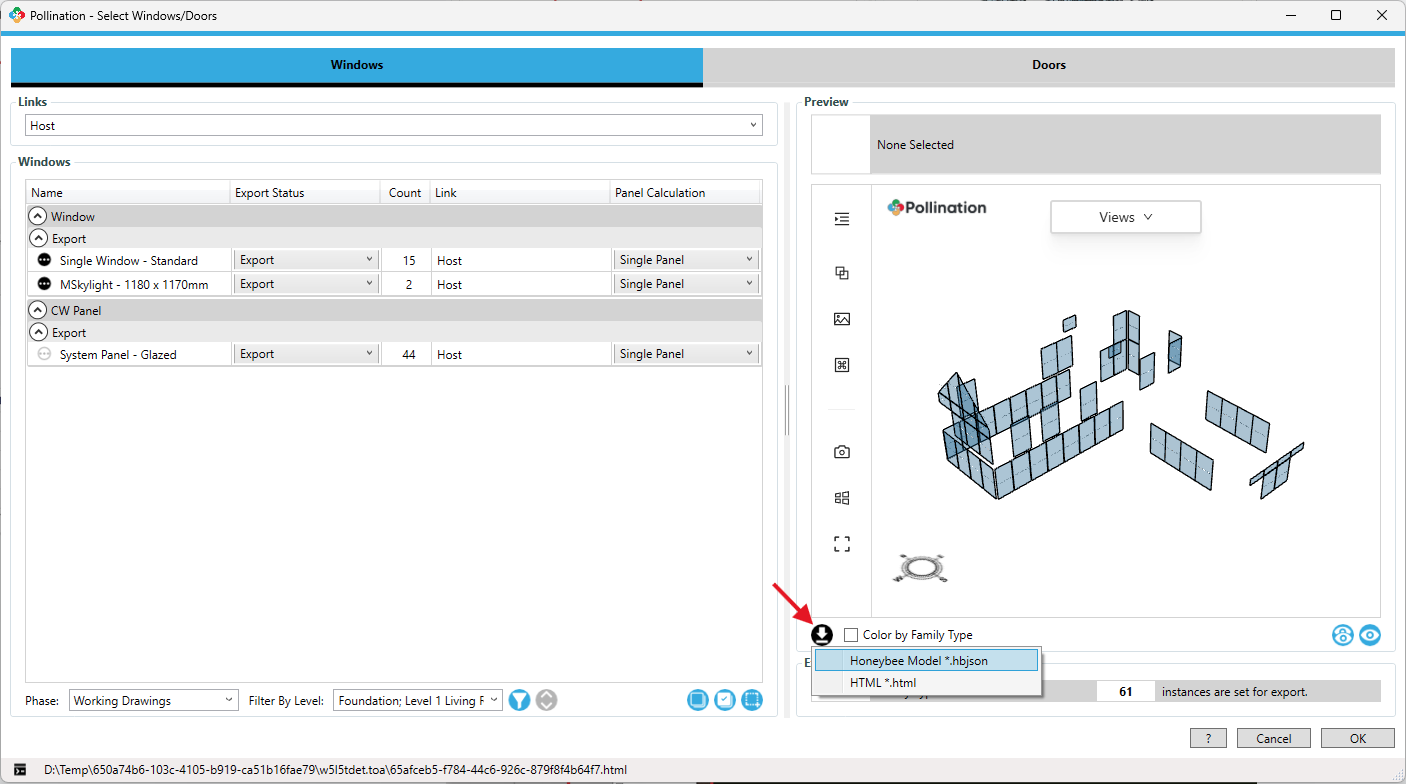Choose Honeybee Model *.hbjson from the menu

(926, 660)
